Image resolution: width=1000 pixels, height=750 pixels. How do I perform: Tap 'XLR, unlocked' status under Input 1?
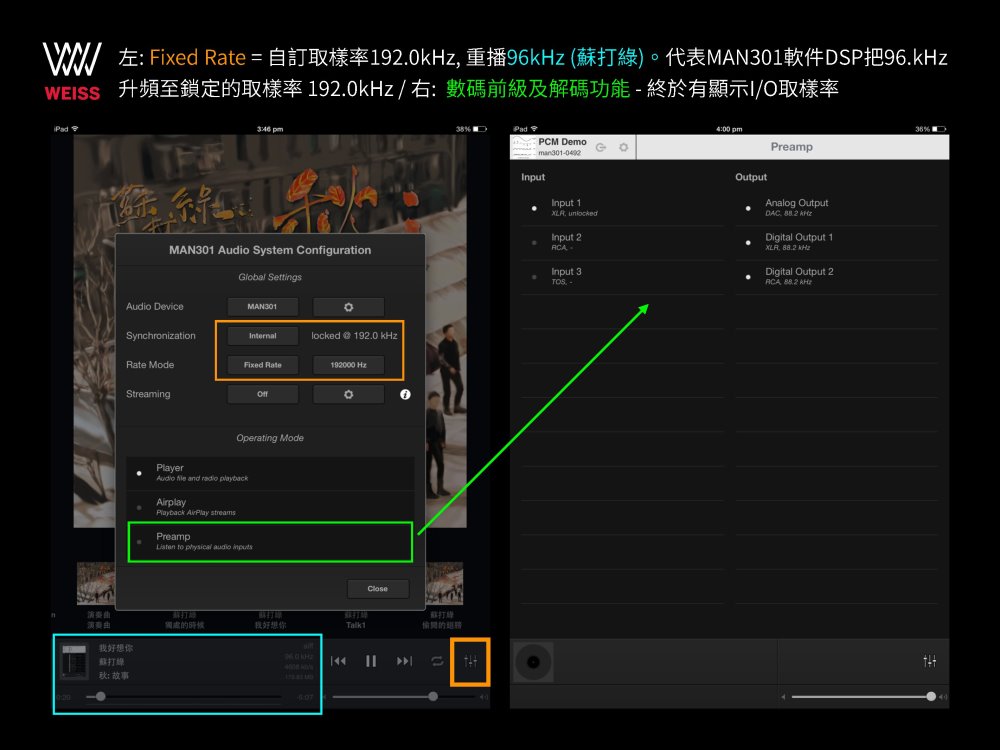coord(574,214)
